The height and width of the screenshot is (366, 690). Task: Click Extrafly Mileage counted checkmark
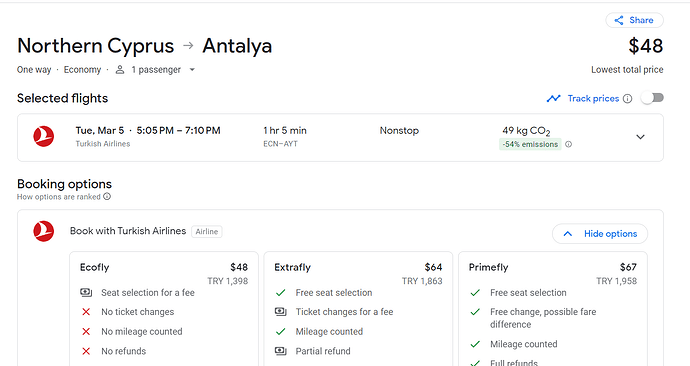coord(280,332)
